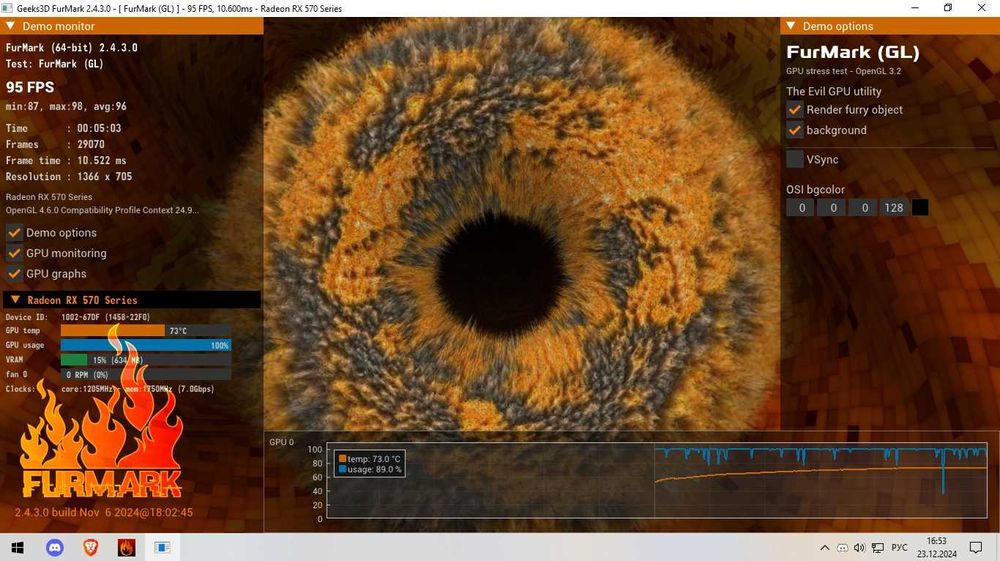The height and width of the screenshot is (561, 1000).
Task: Click the 95 FPS readout
Action: tap(30, 87)
